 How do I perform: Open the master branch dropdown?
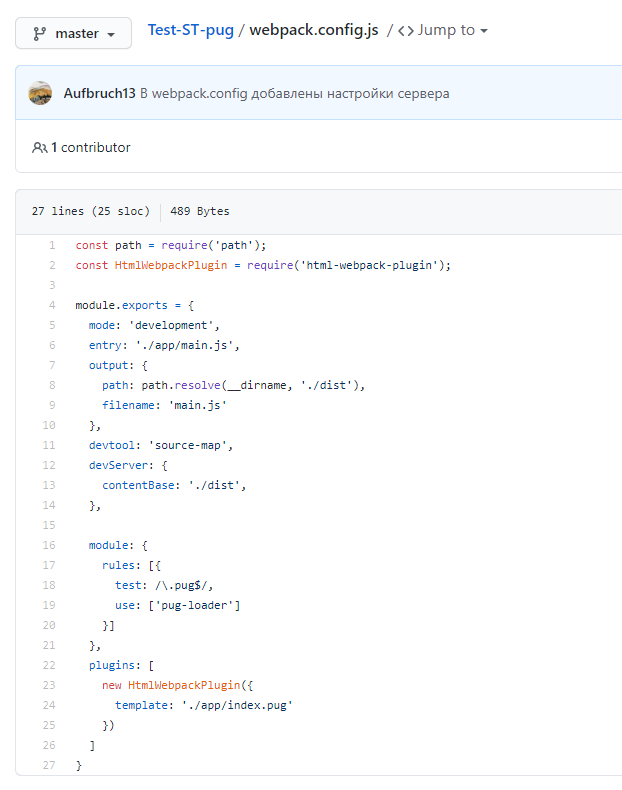click(x=73, y=33)
